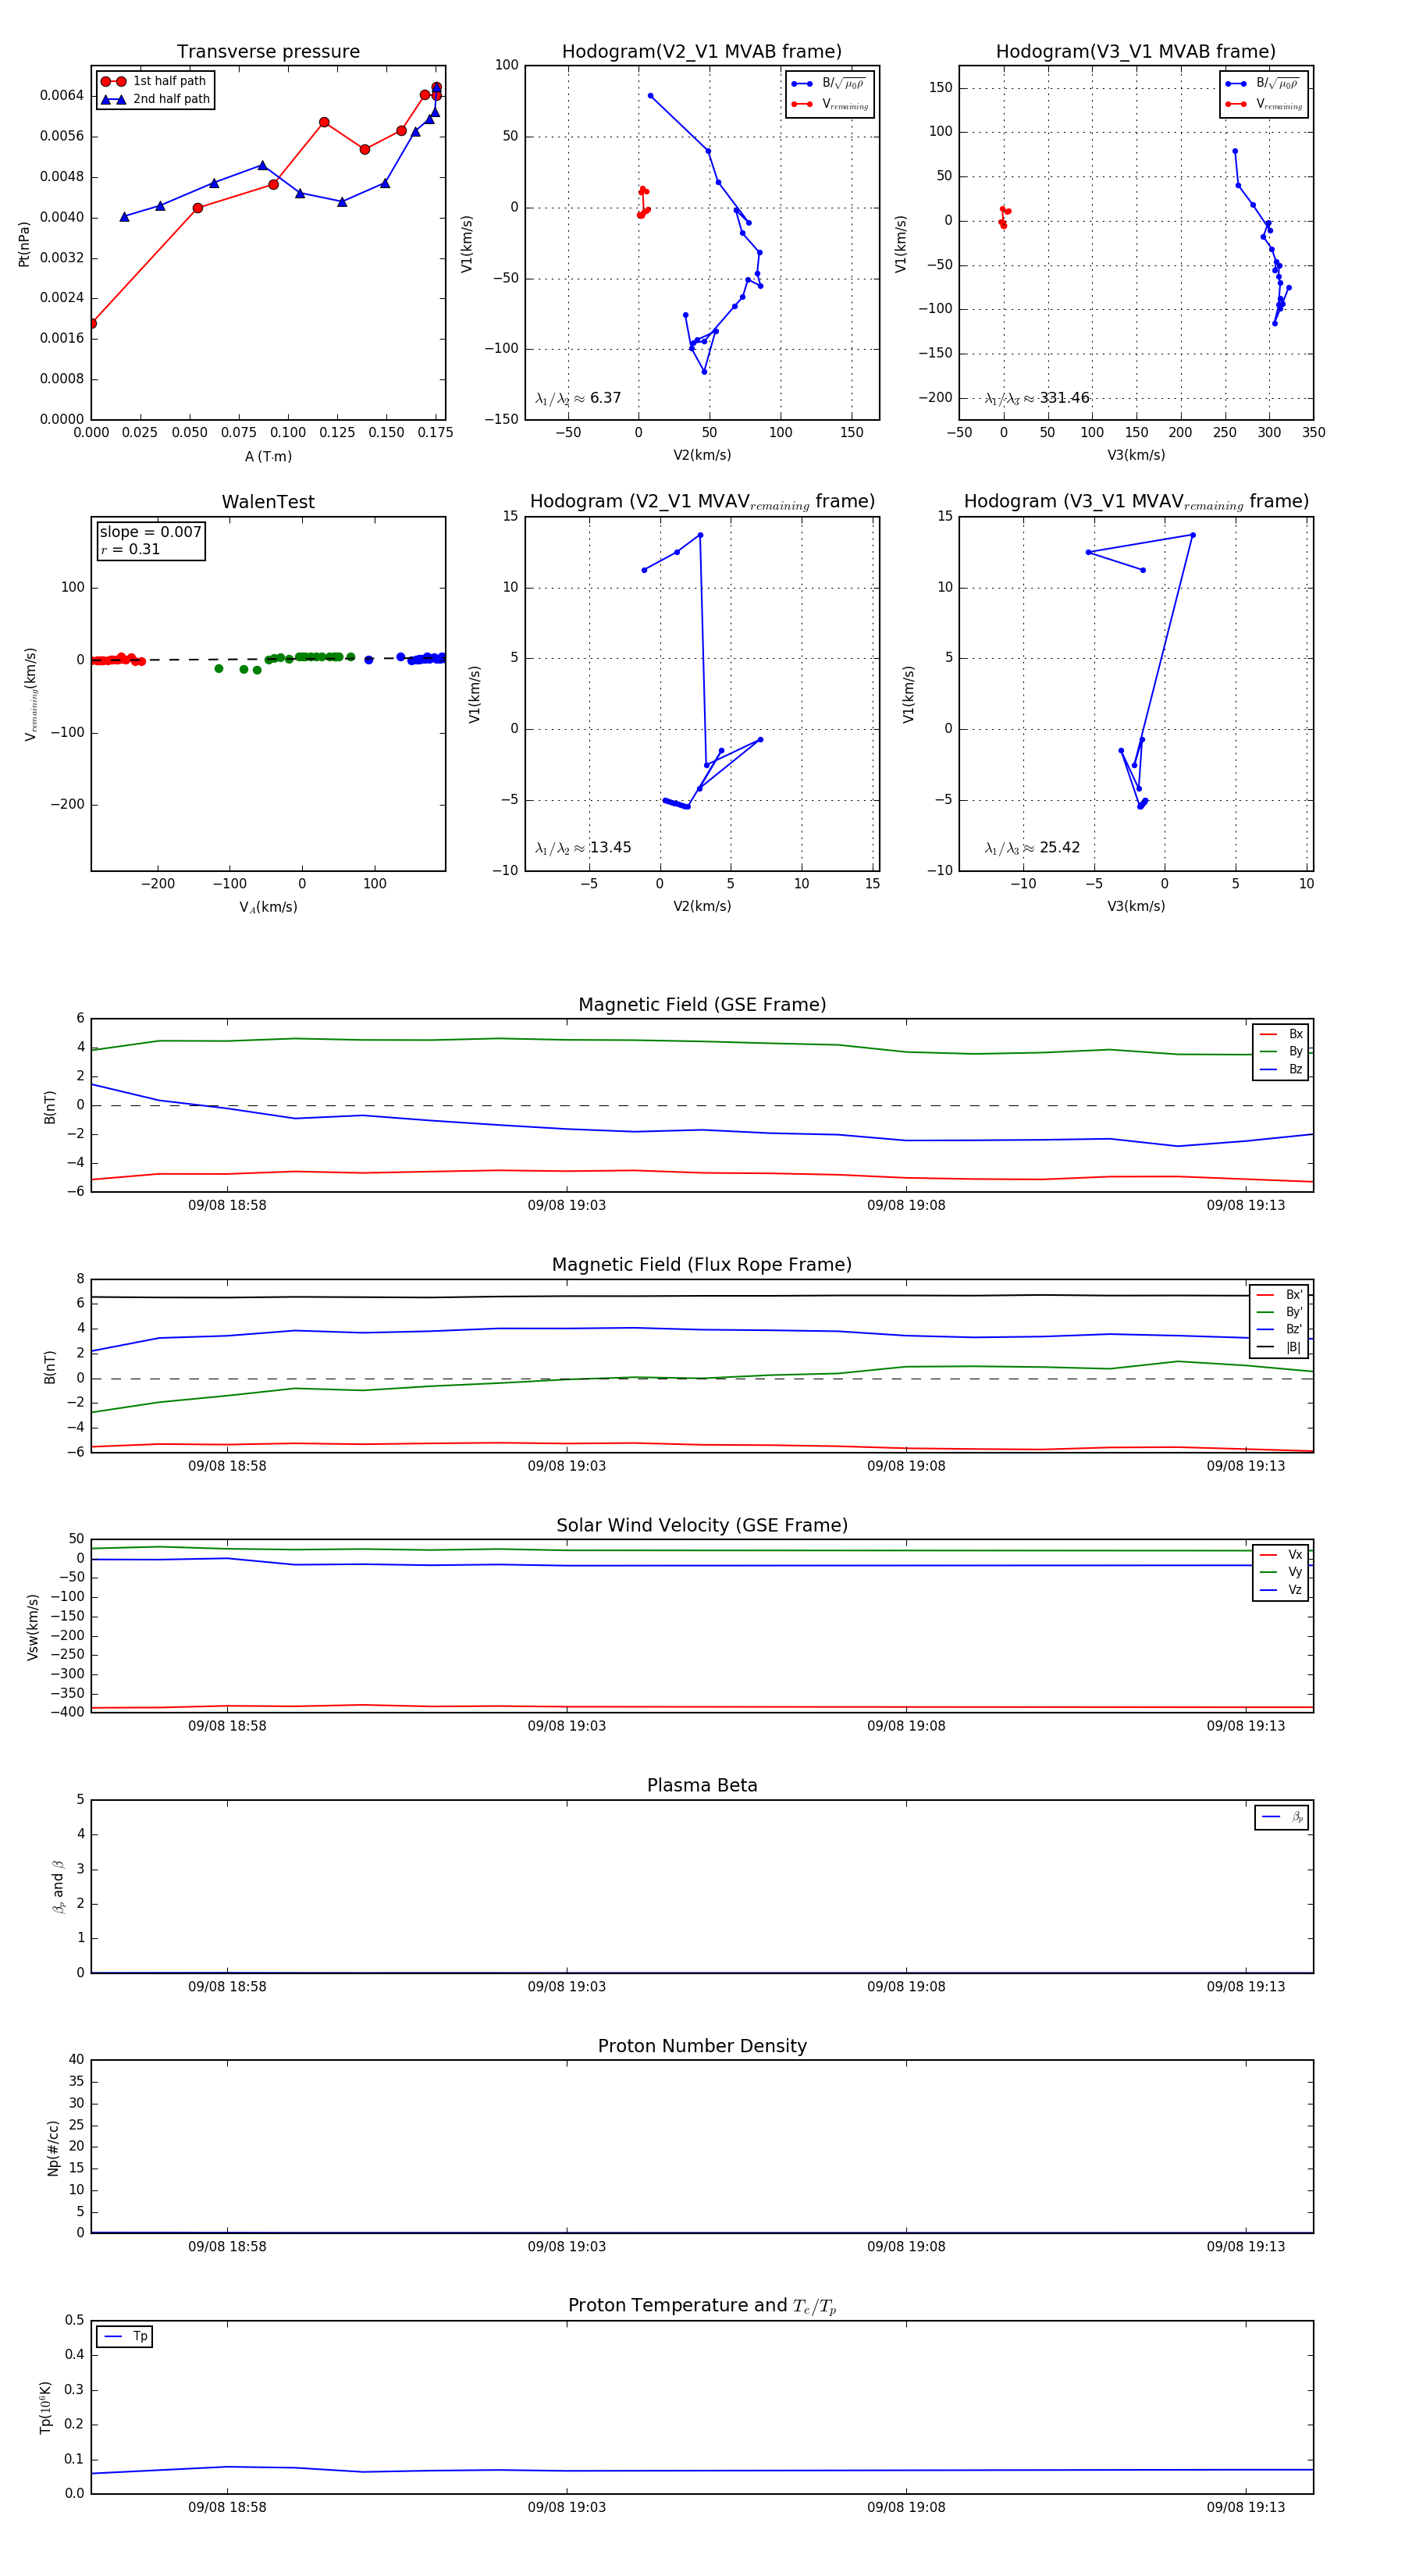Screen dimensions: 1405x2576
Task: Click the "Magnetic Field (Flux Rope Frame)" title
Action: [702, 1265]
